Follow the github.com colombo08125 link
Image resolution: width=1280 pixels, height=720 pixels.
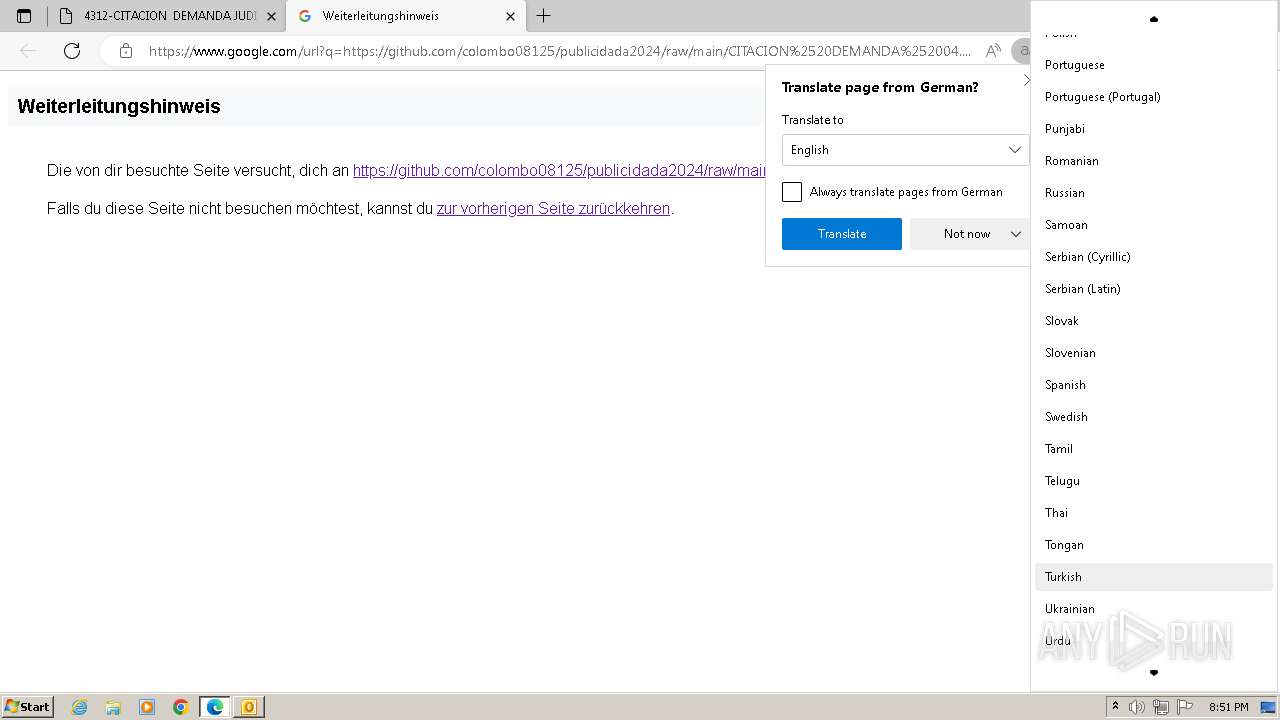coord(559,171)
